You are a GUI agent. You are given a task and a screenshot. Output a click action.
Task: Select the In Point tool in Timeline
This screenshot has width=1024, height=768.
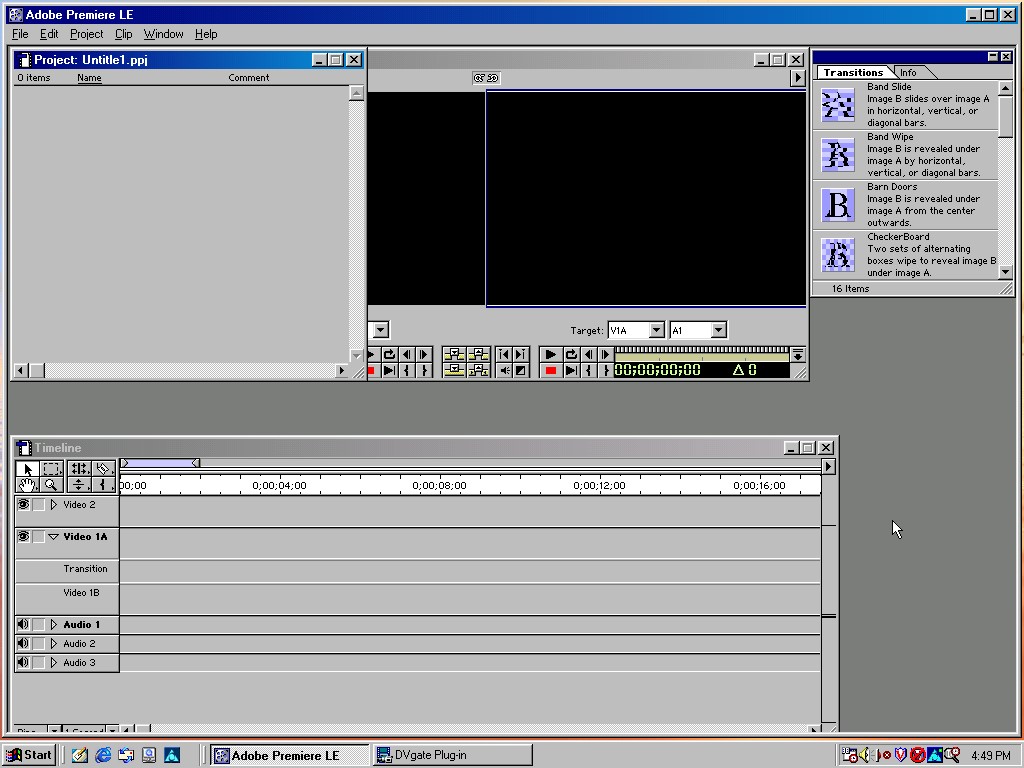point(103,485)
